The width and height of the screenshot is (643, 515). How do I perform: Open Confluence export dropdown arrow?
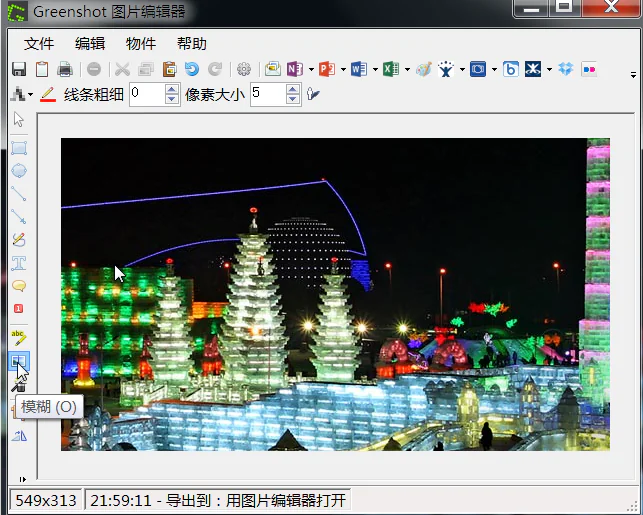549,69
